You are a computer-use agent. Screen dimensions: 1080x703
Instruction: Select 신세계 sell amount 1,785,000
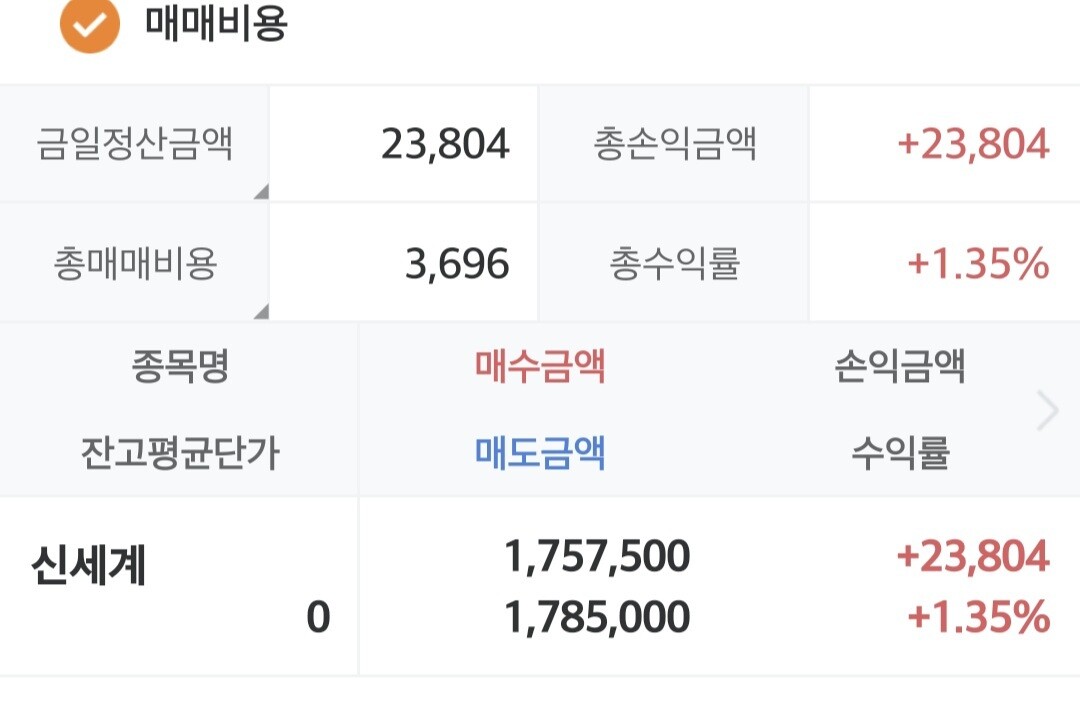pos(597,617)
